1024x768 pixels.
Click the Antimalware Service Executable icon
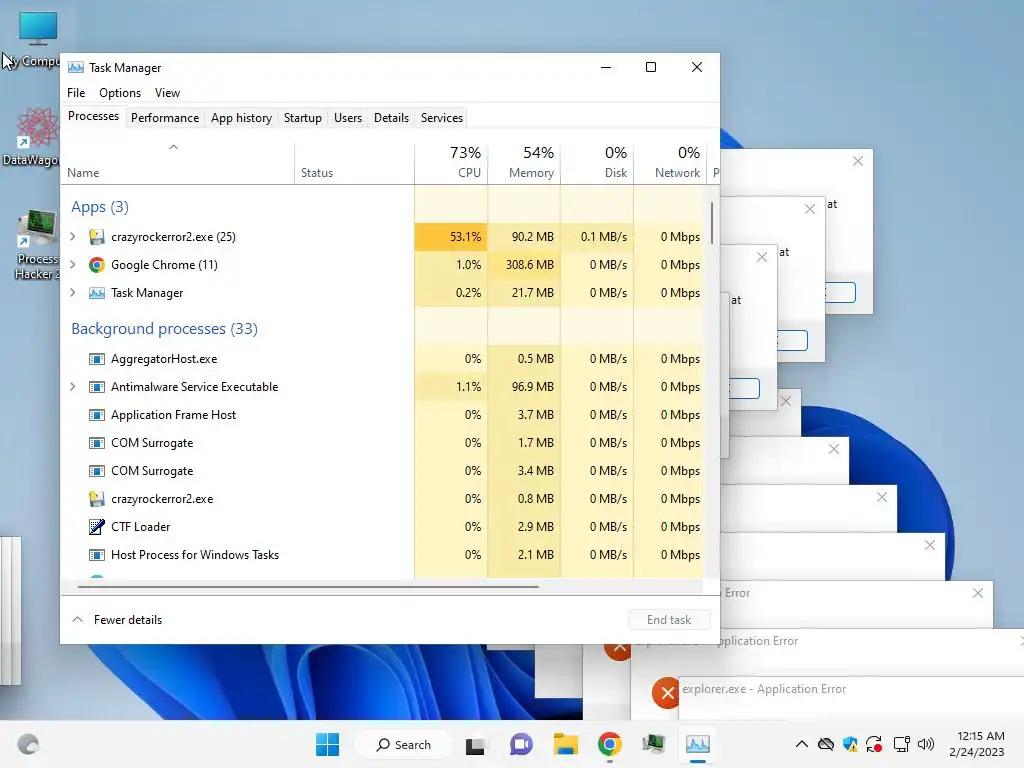coord(97,387)
